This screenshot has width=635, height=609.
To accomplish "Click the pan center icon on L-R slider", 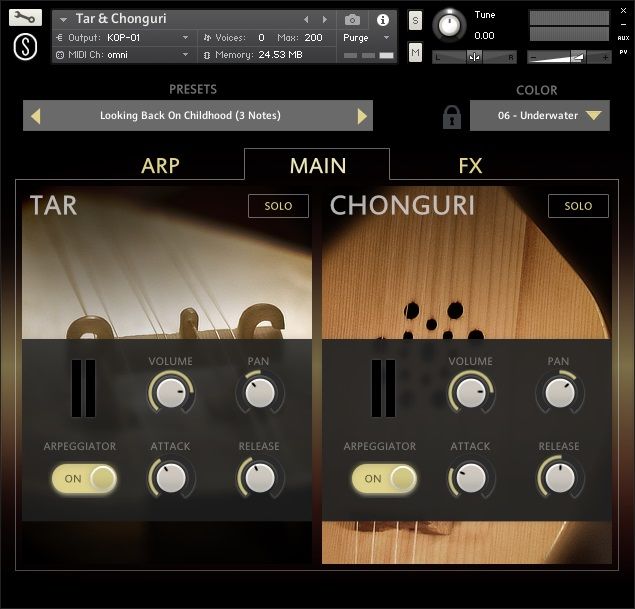I will point(474,57).
